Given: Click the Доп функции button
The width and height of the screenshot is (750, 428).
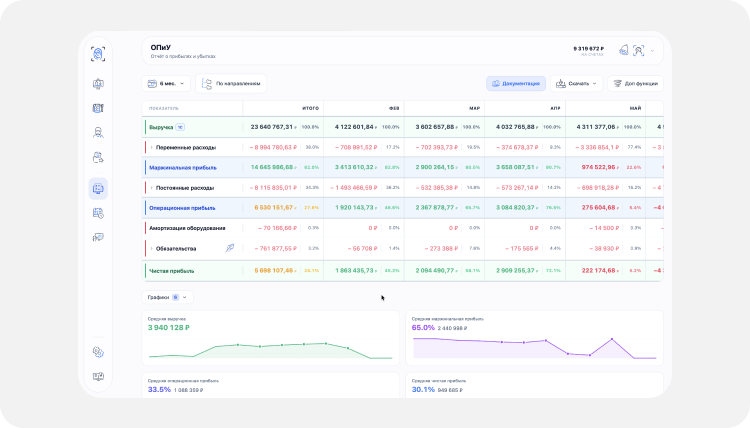Looking at the screenshot, I should tap(636, 84).
